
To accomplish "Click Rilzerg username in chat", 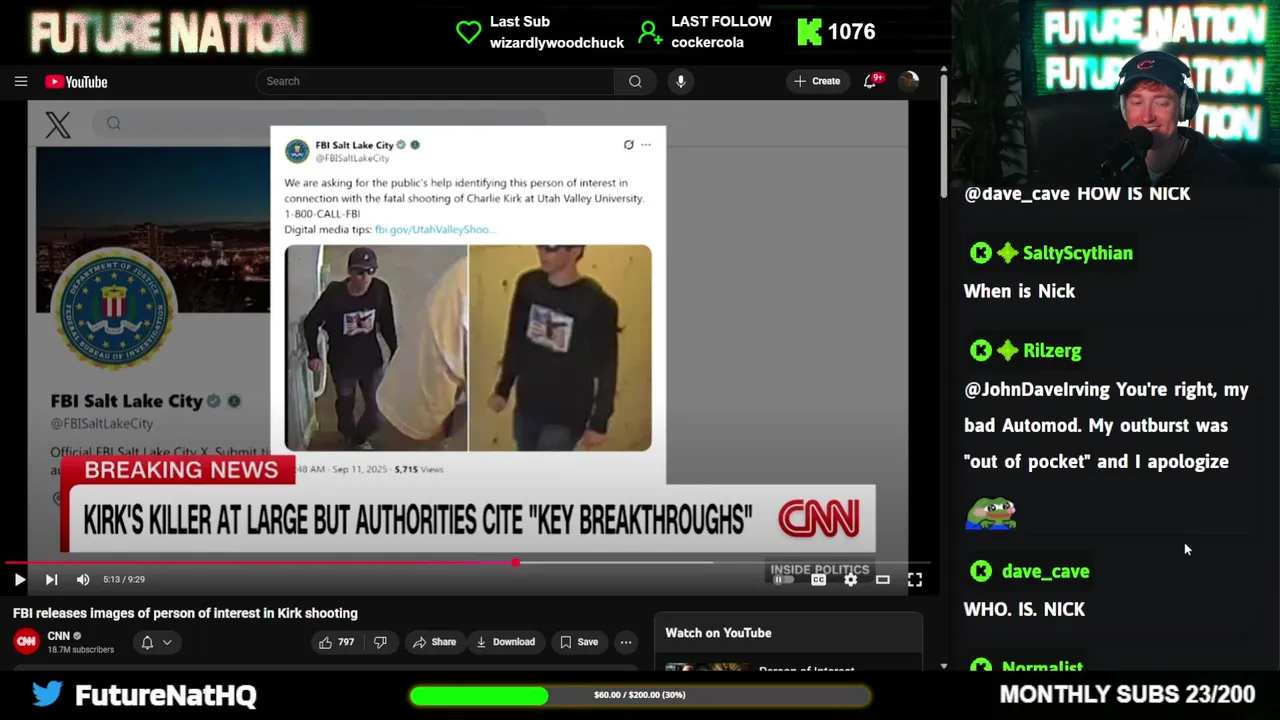I will [x=1052, y=351].
